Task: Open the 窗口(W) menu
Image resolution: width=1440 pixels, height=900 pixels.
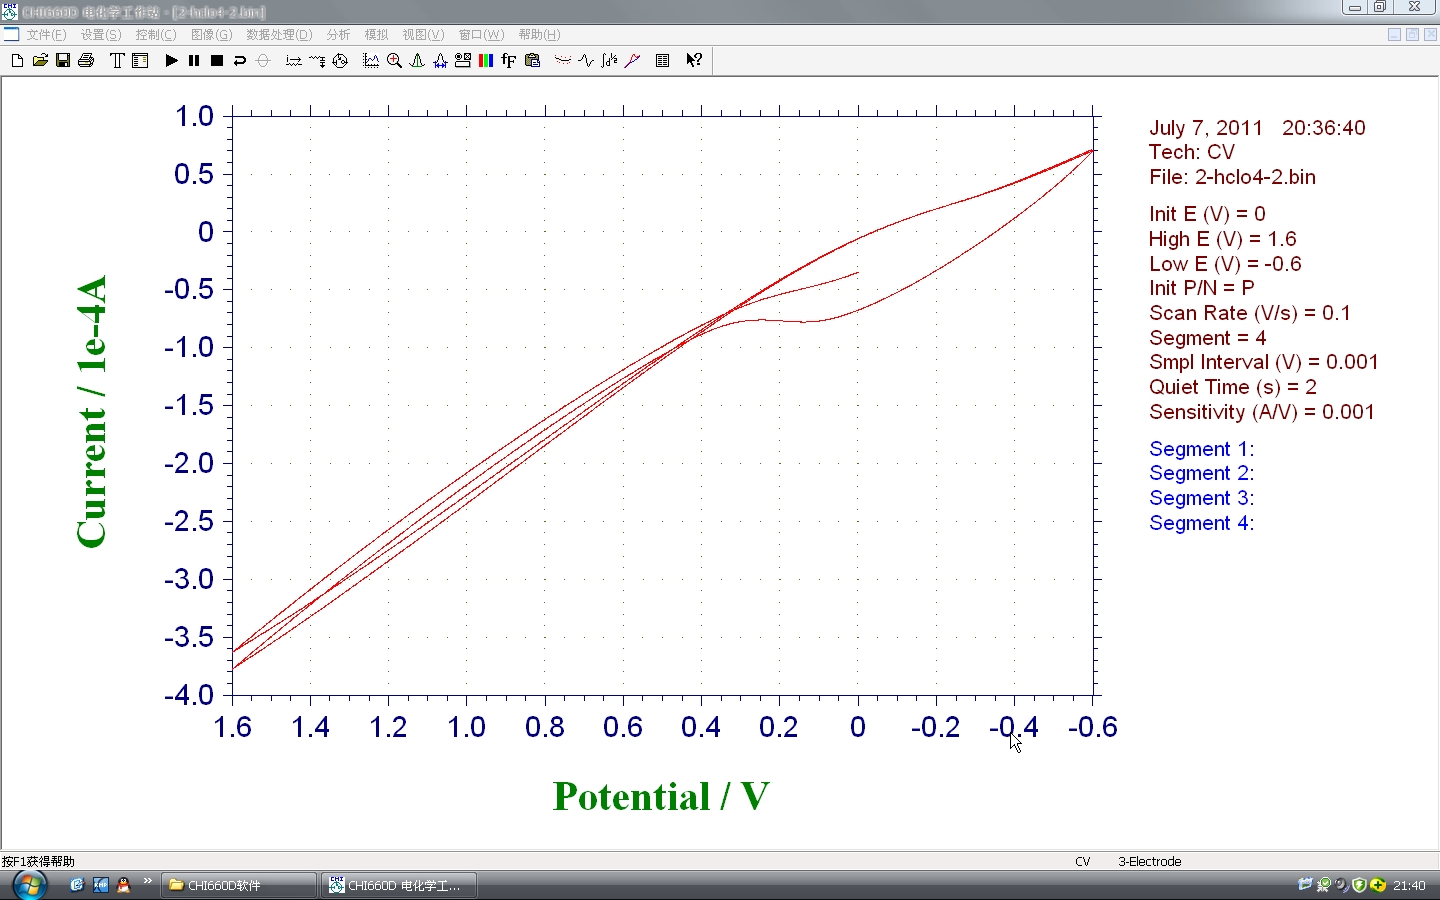Action: [x=481, y=35]
